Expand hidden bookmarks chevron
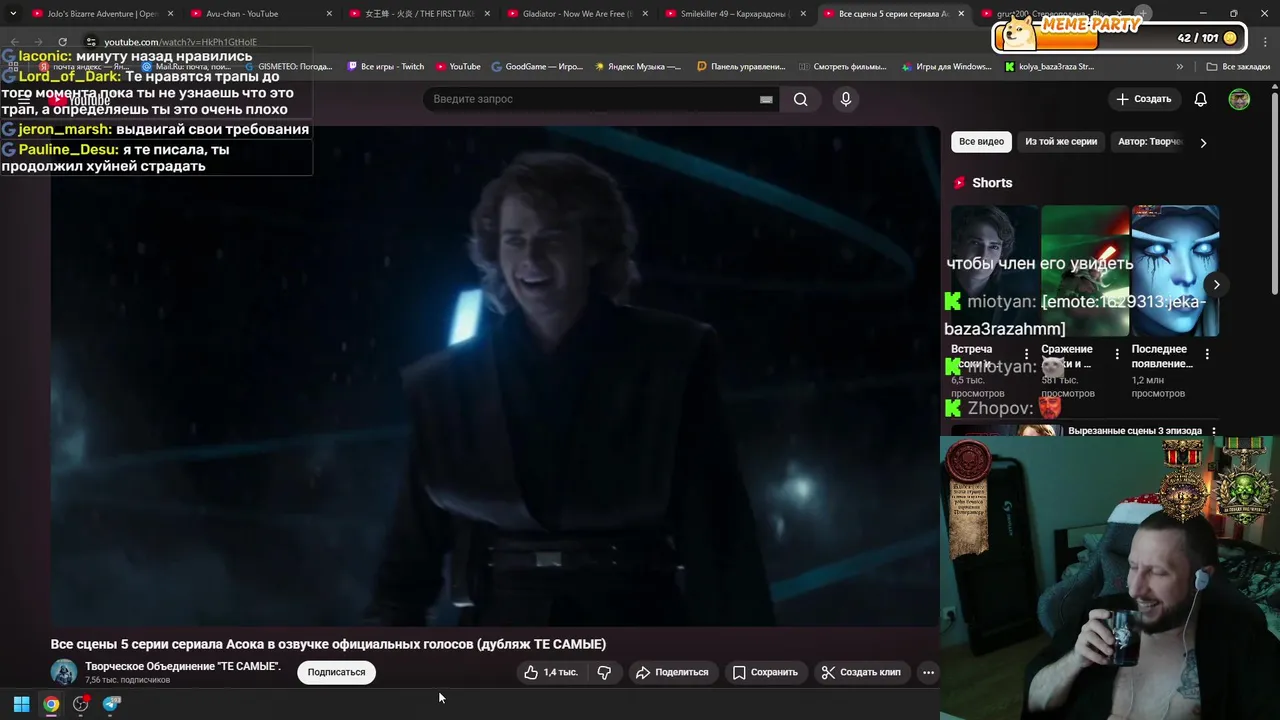 1180,67
